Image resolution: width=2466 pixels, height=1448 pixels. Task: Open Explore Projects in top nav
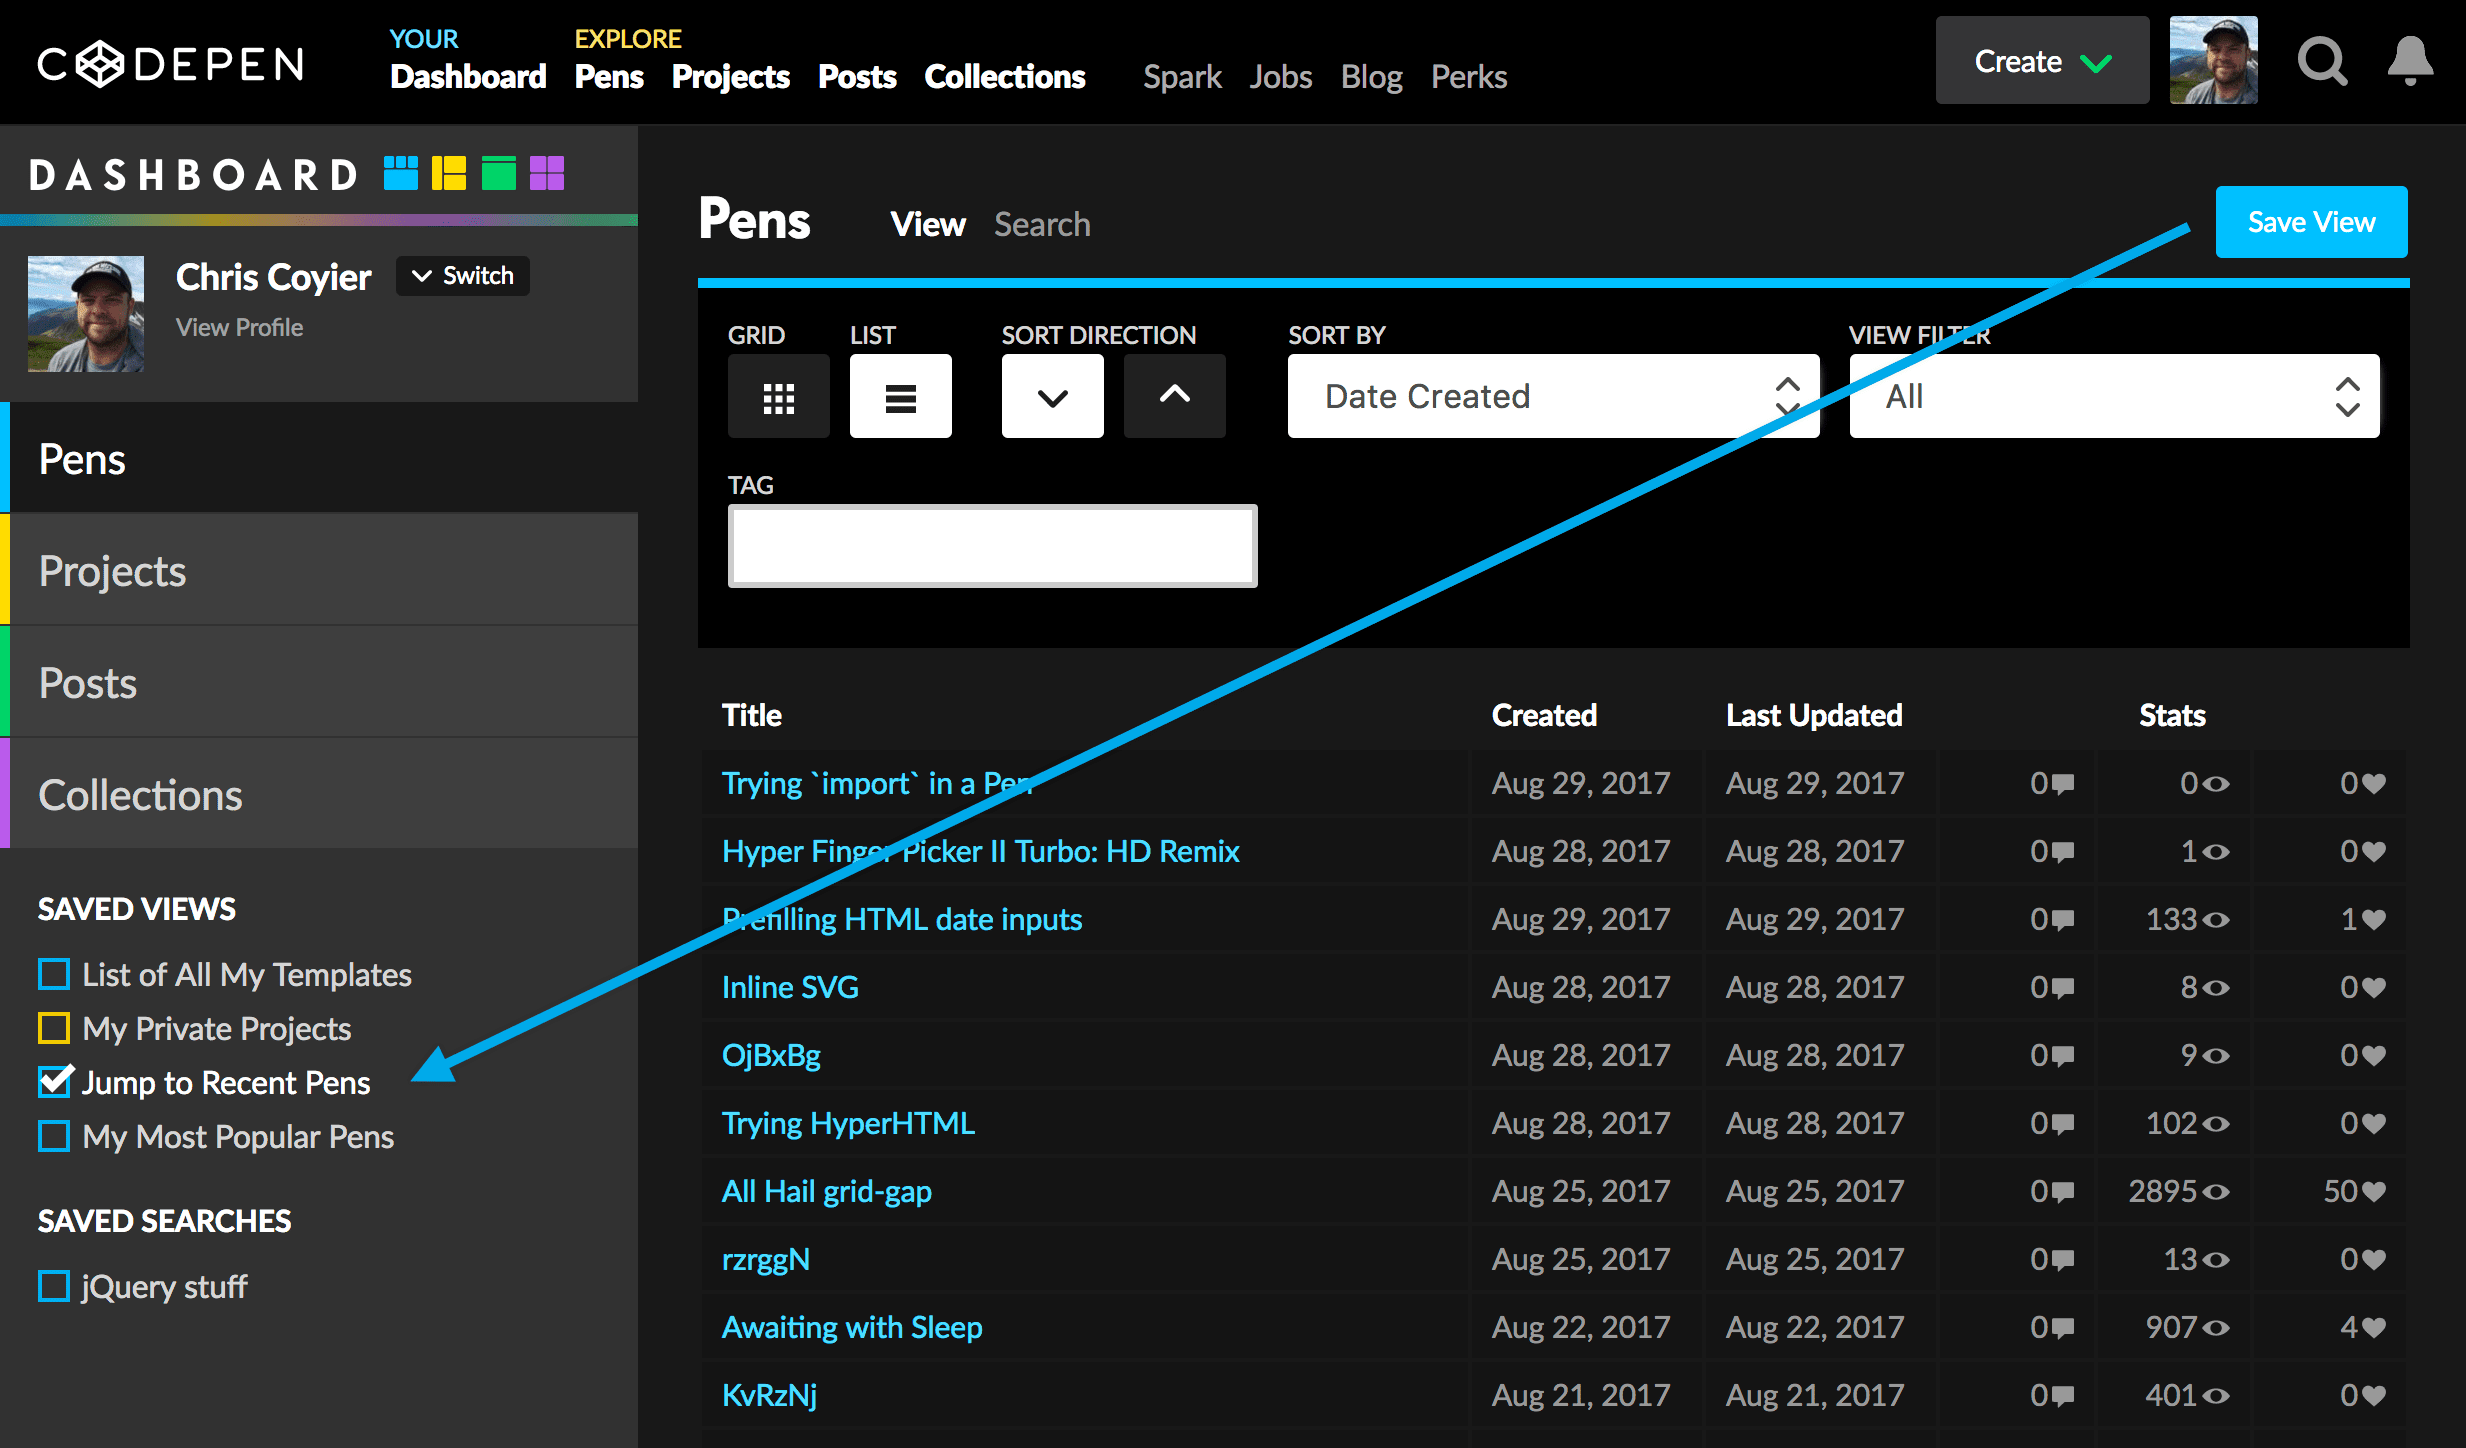pos(731,77)
